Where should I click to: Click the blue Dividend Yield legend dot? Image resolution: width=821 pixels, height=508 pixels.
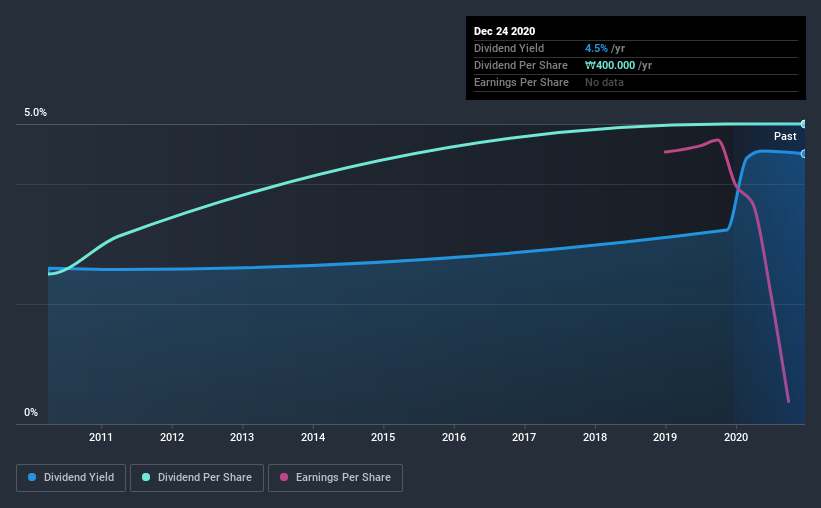tap(32, 477)
